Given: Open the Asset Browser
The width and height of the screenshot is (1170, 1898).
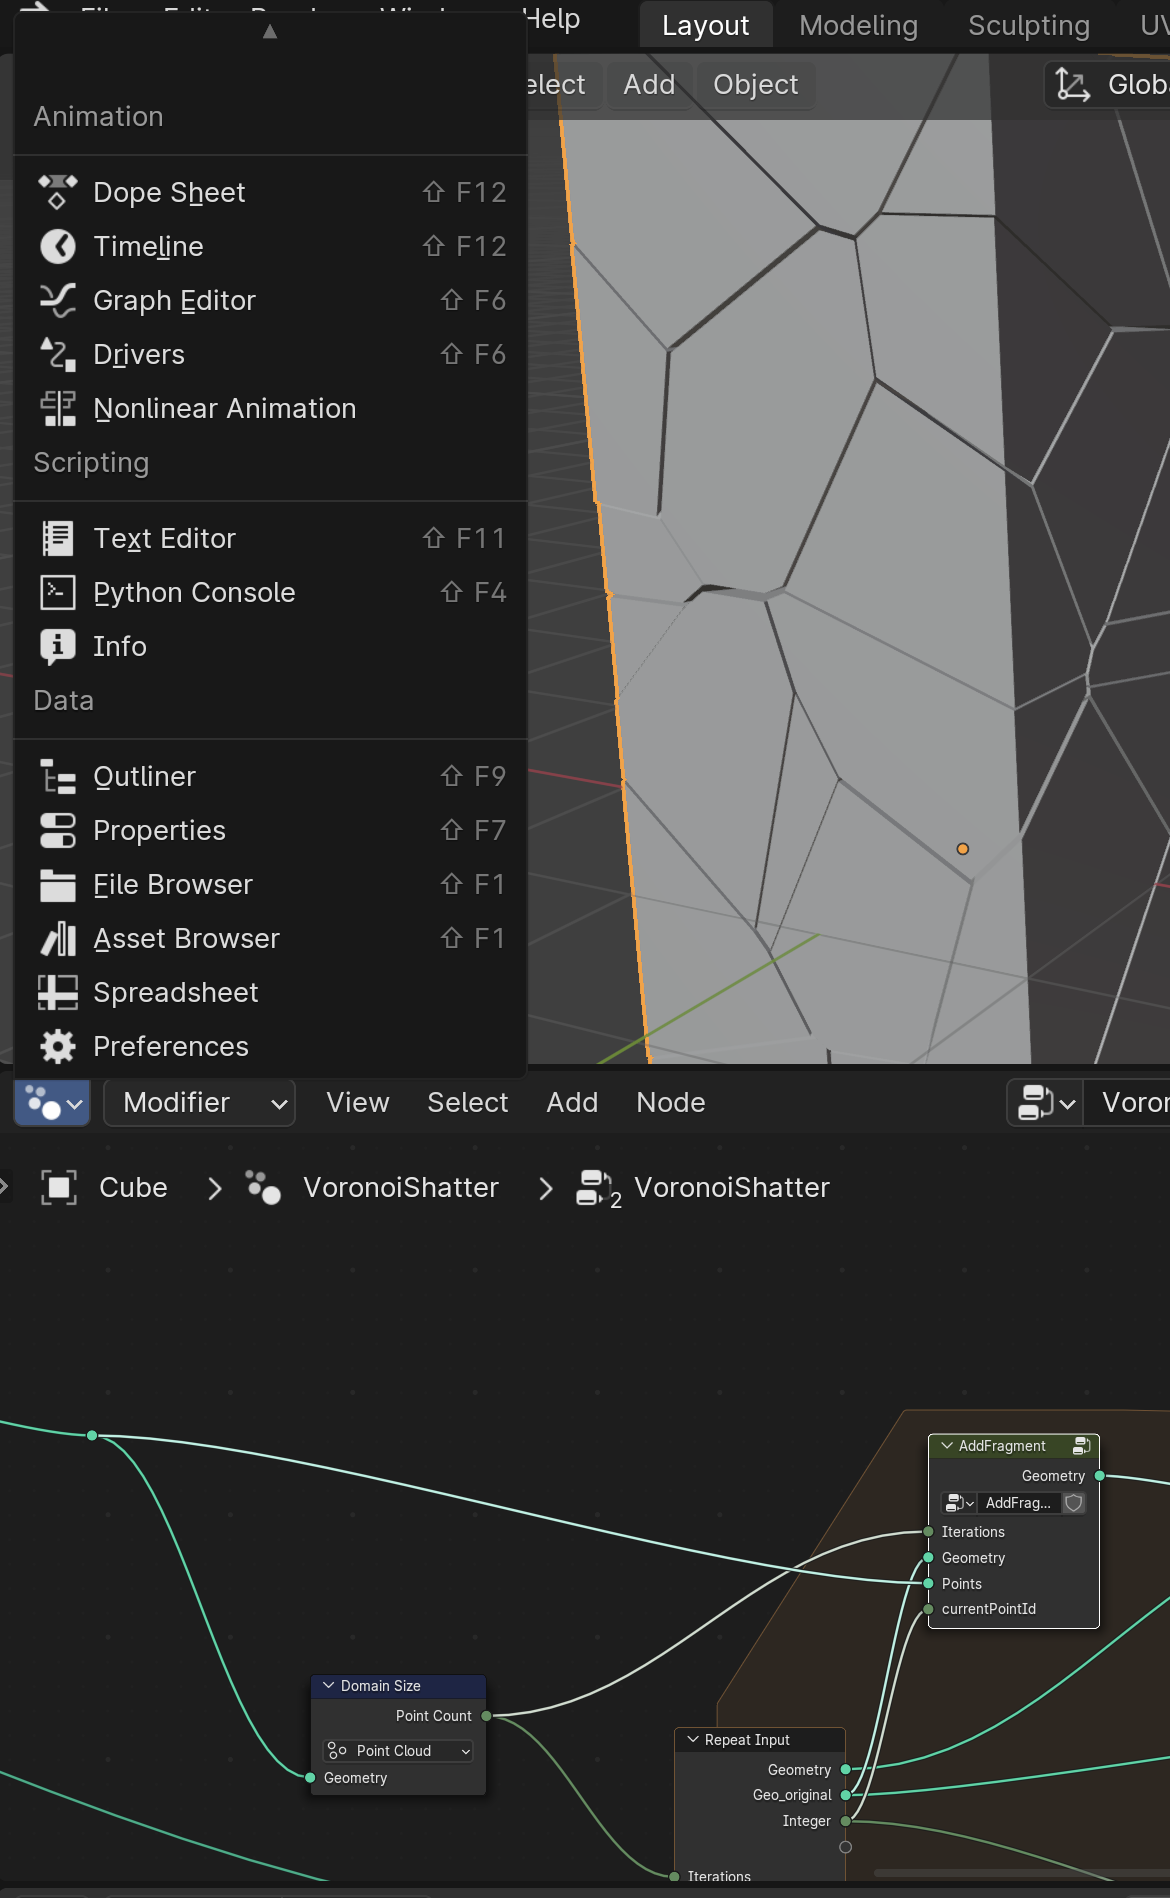Looking at the screenshot, I should point(270,938).
